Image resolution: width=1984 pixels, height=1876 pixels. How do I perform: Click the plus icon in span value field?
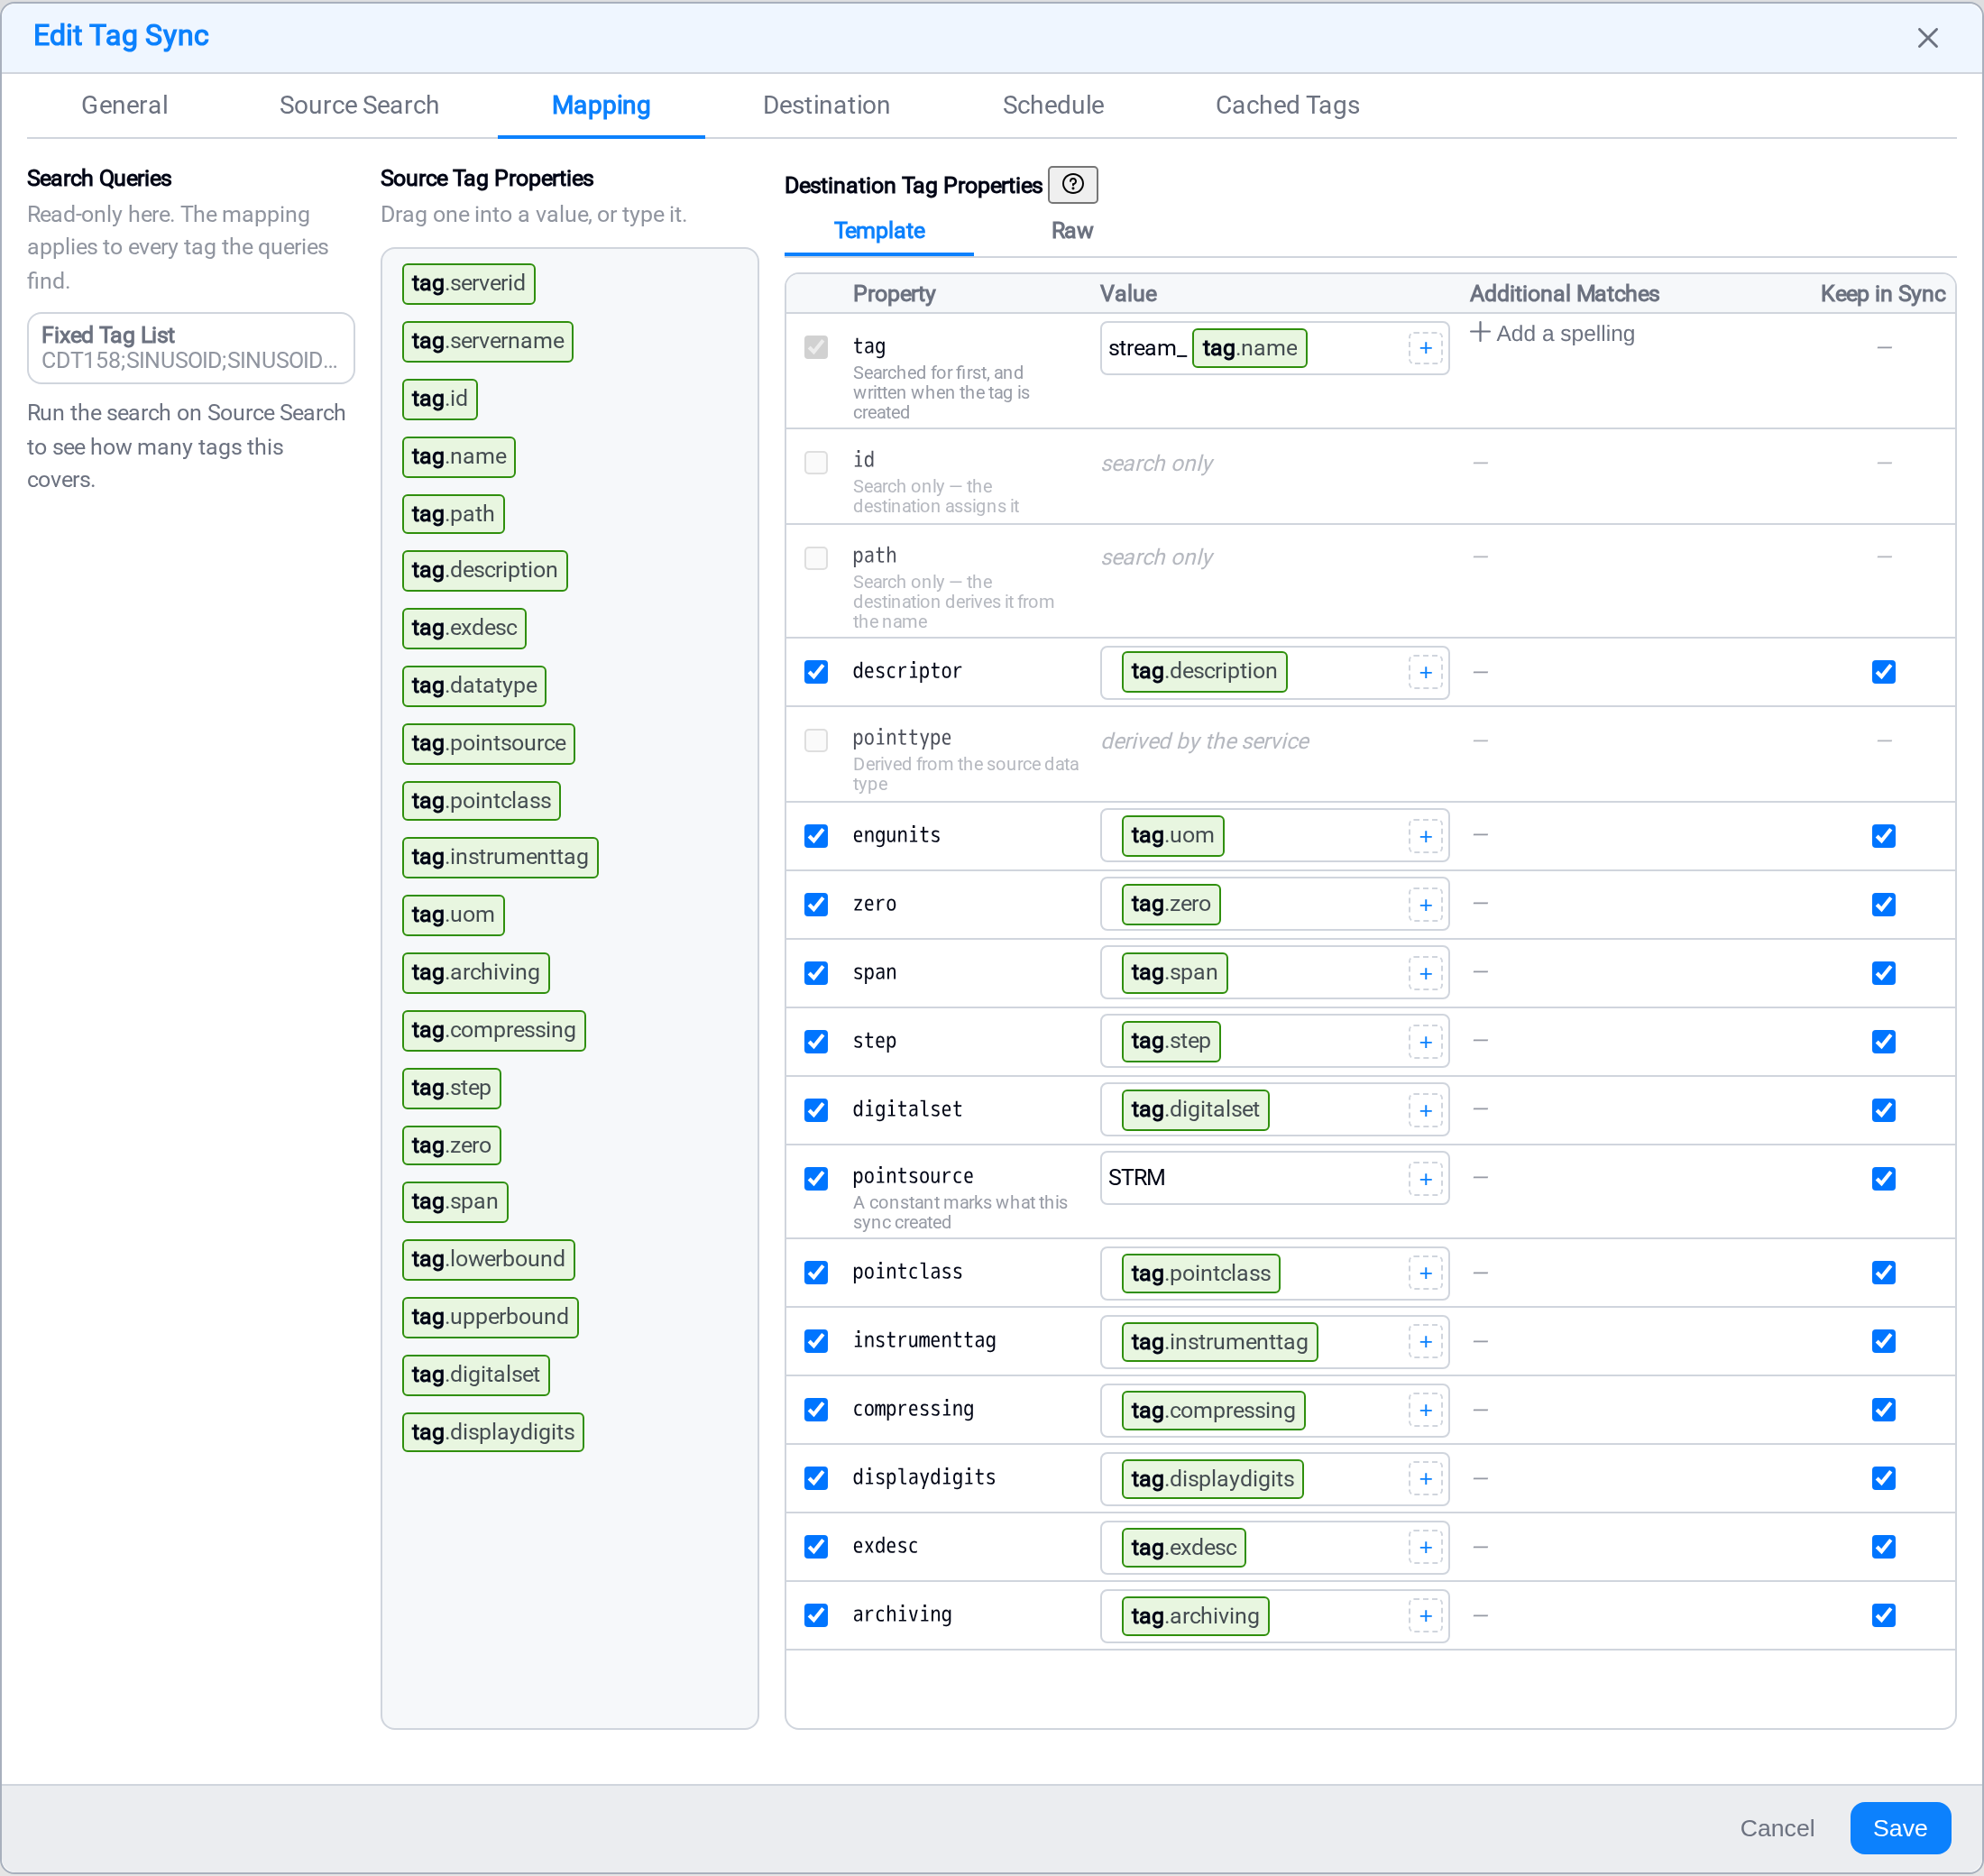pyautogui.click(x=1425, y=973)
